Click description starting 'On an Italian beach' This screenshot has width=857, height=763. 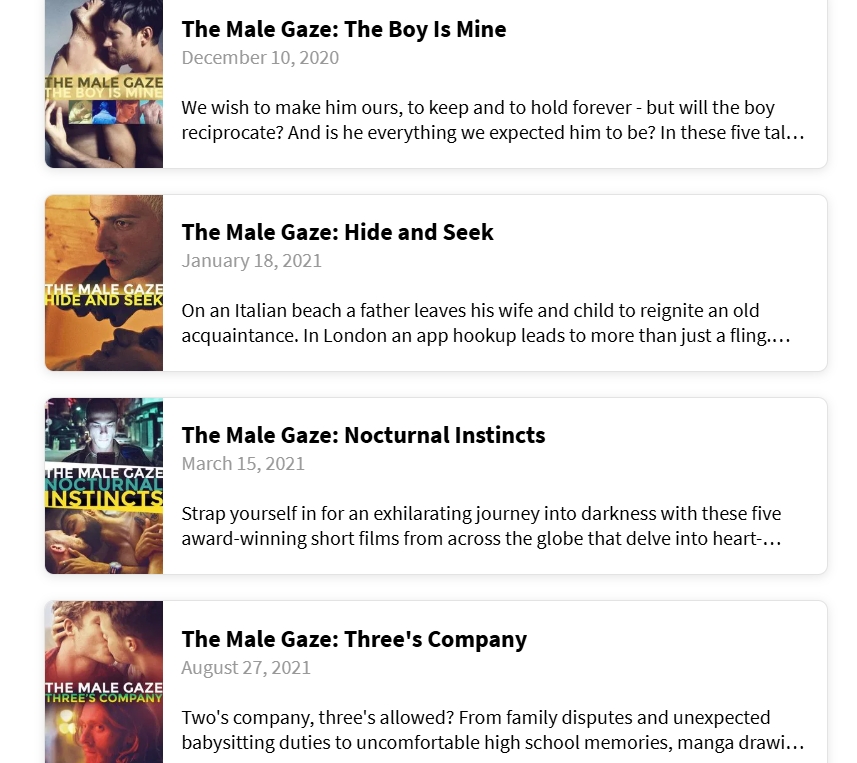pos(486,323)
